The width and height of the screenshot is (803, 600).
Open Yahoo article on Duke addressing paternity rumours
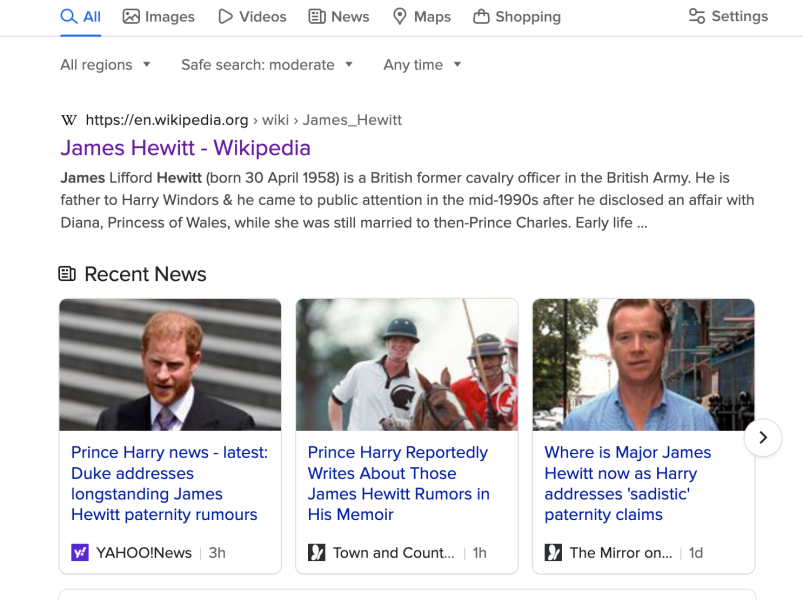[x=169, y=483]
